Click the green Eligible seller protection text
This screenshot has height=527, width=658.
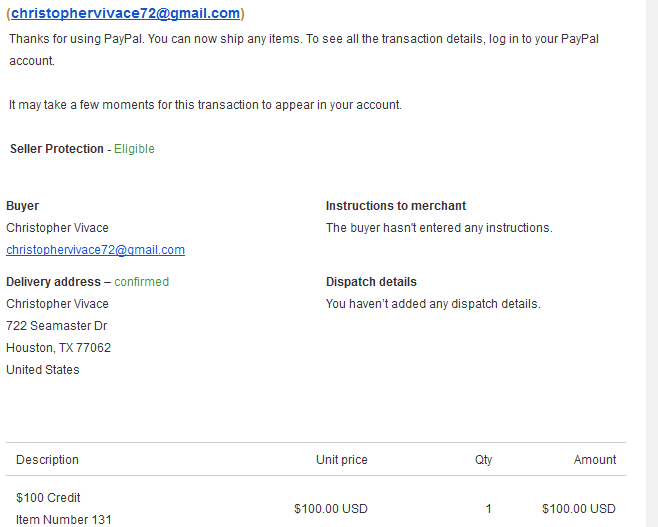pyautogui.click(x=134, y=149)
